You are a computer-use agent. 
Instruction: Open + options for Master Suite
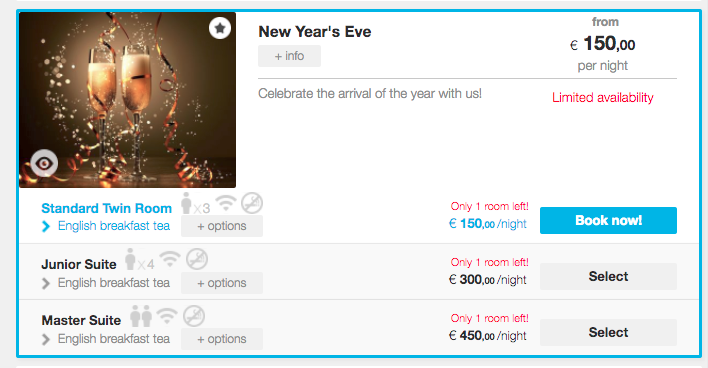[222, 339]
